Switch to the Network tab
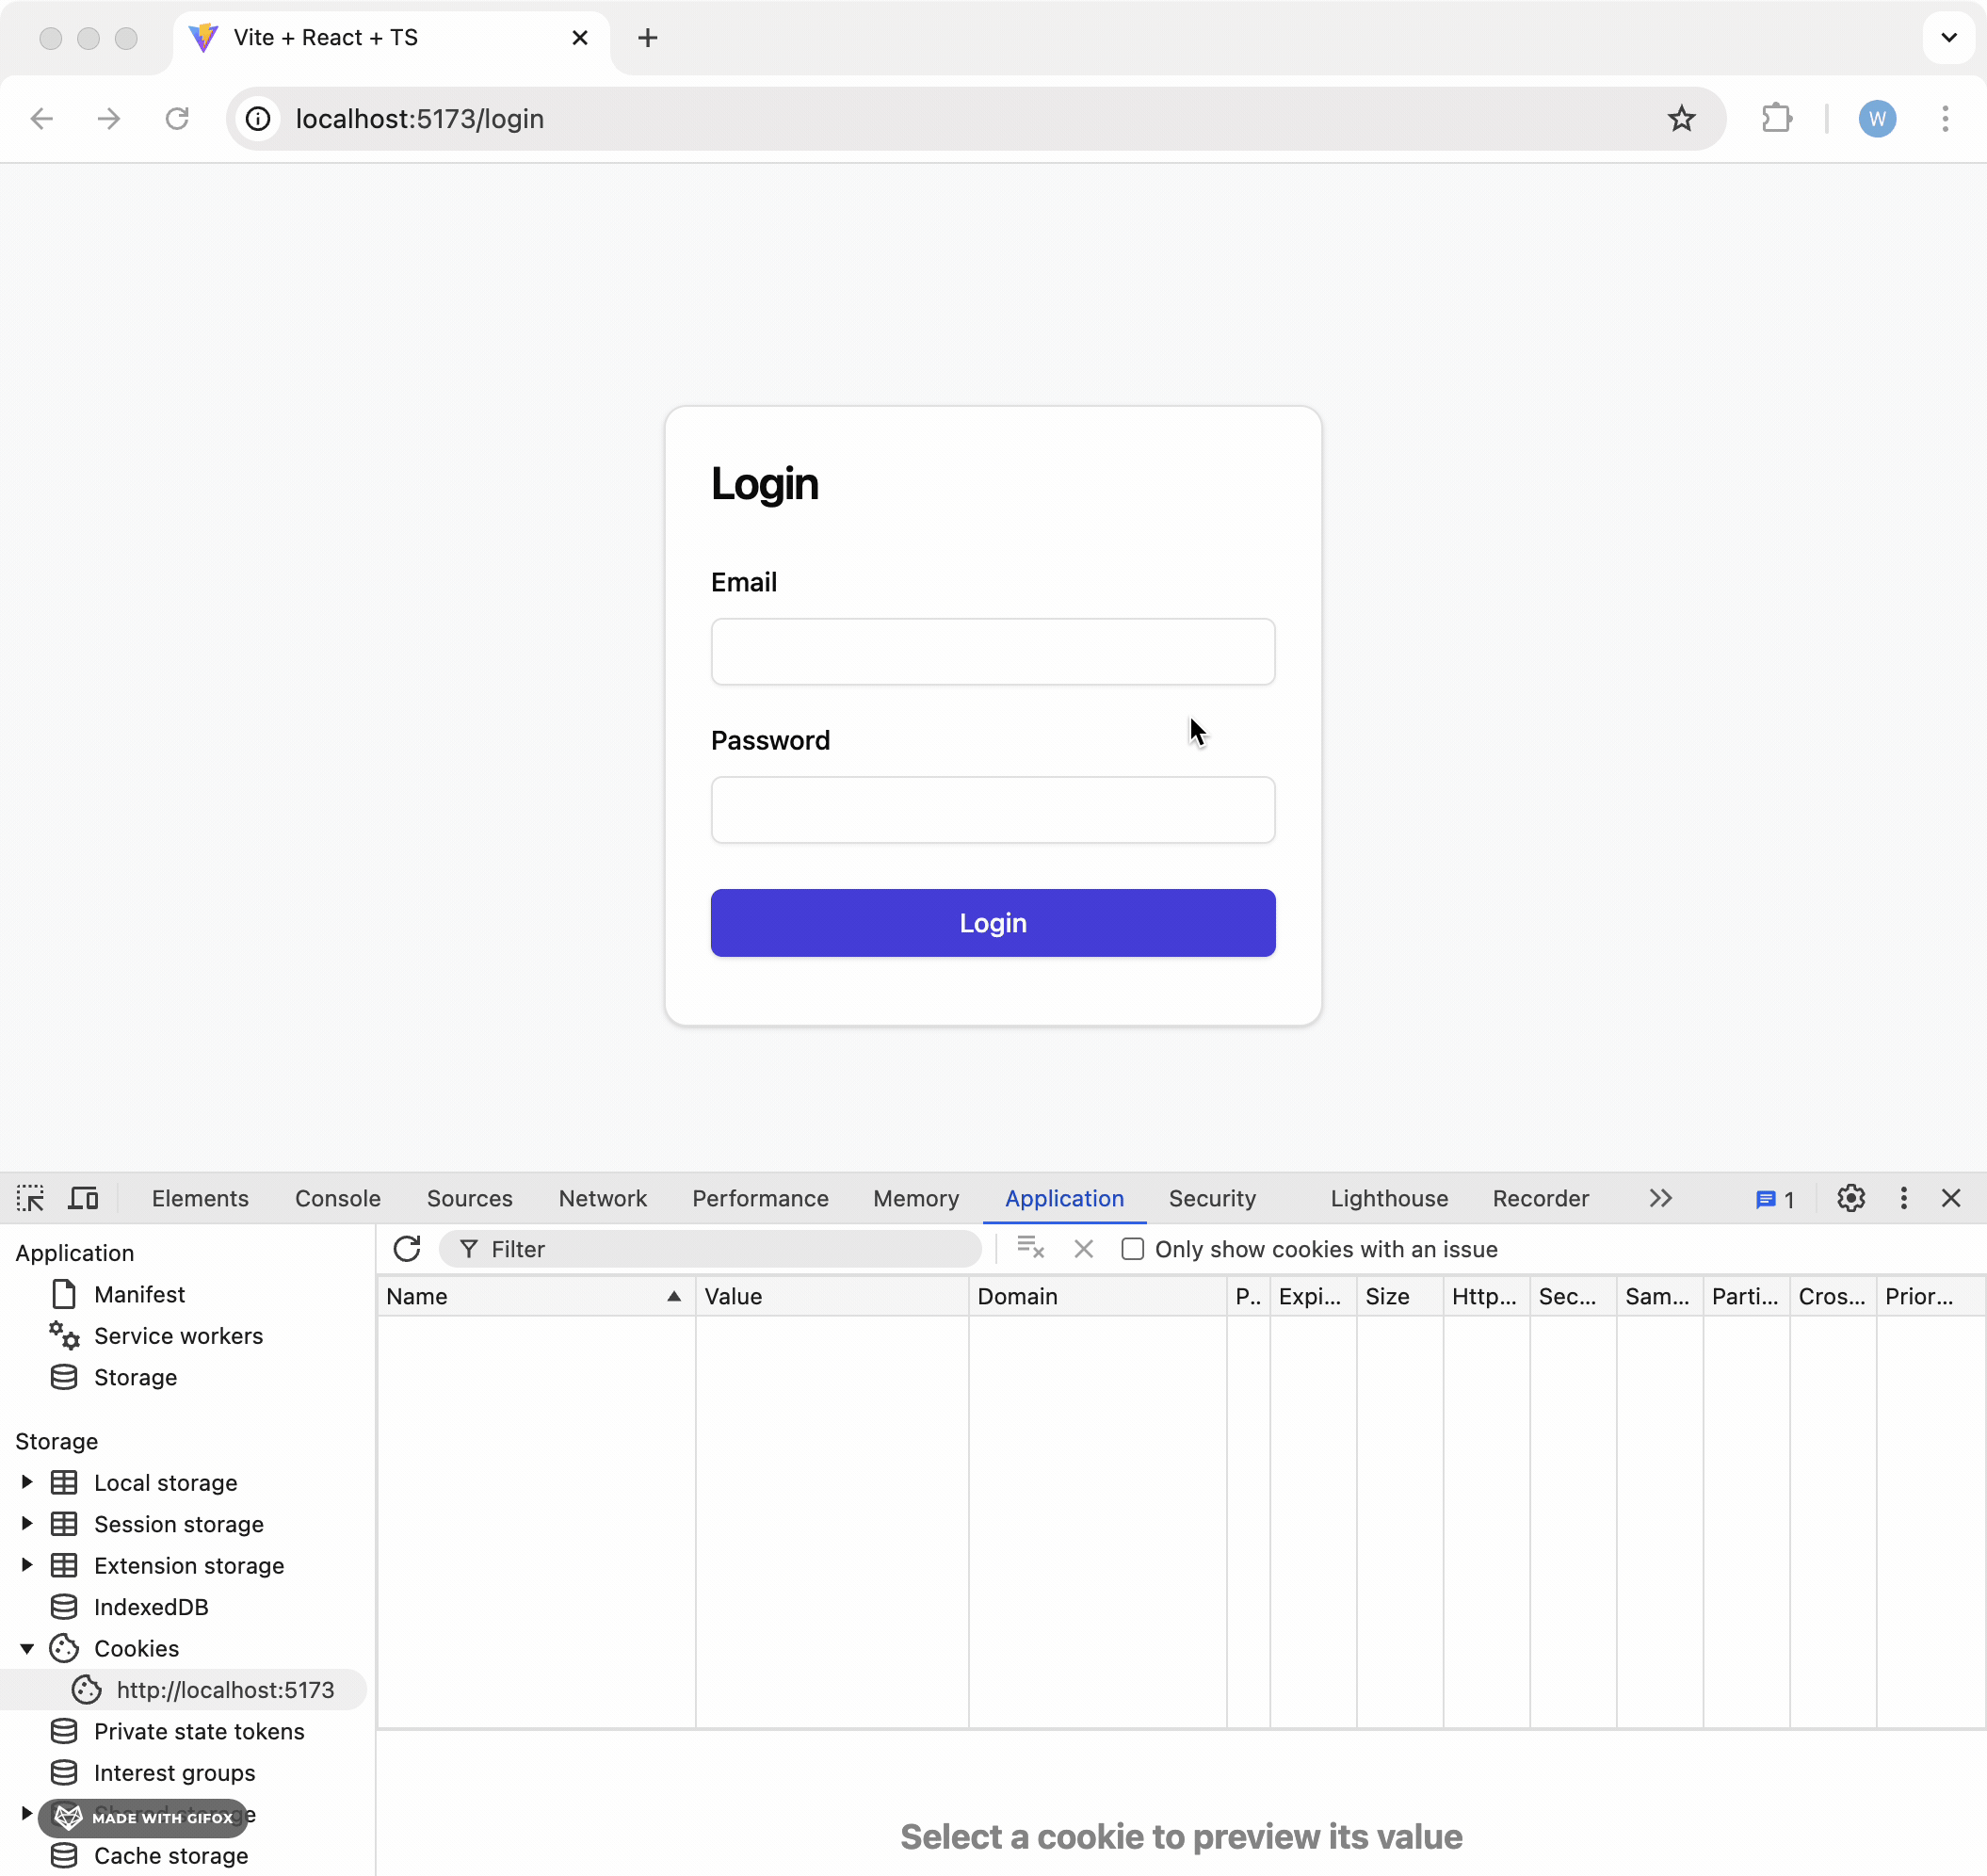 (x=602, y=1198)
